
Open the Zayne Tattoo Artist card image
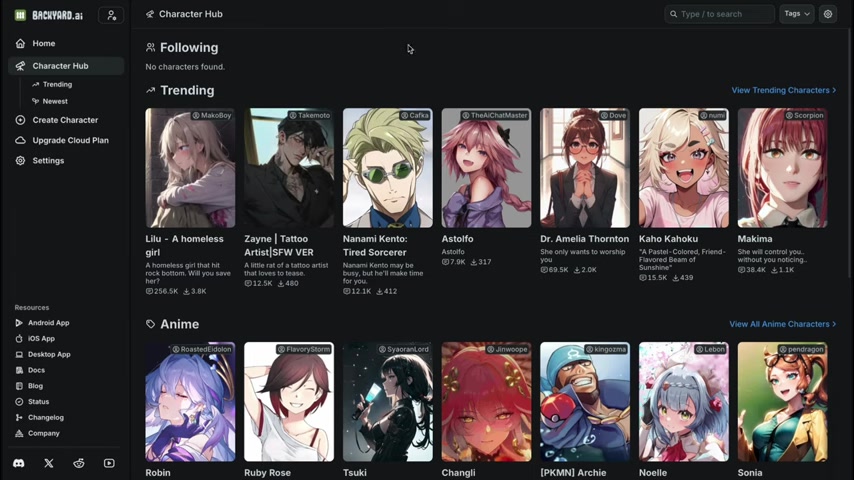point(289,168)
